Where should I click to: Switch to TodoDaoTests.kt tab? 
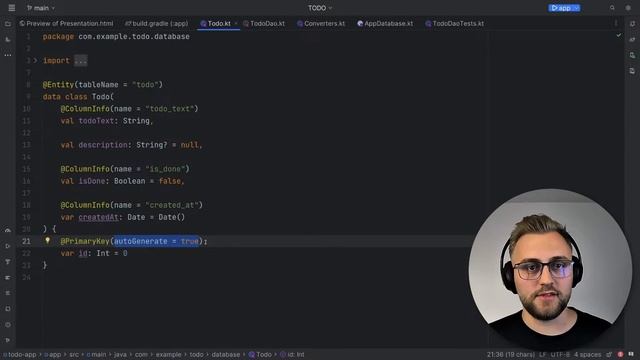pos(455,23)
